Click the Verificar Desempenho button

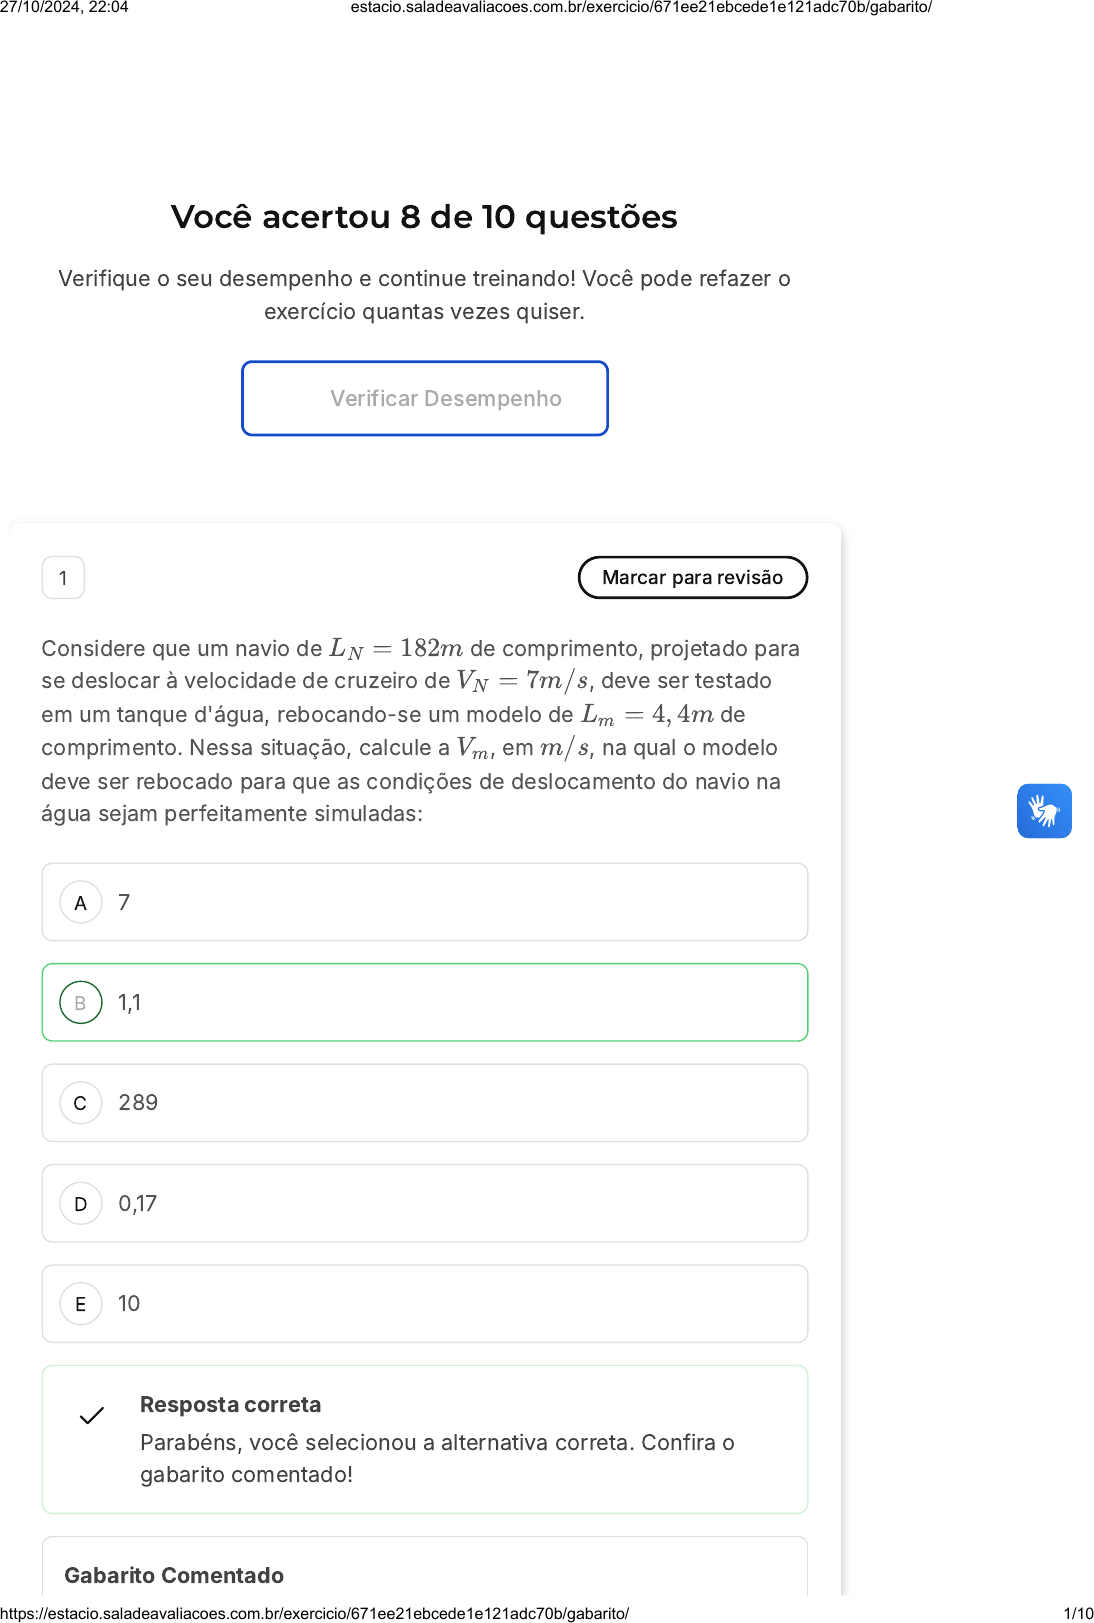[425, 399]
